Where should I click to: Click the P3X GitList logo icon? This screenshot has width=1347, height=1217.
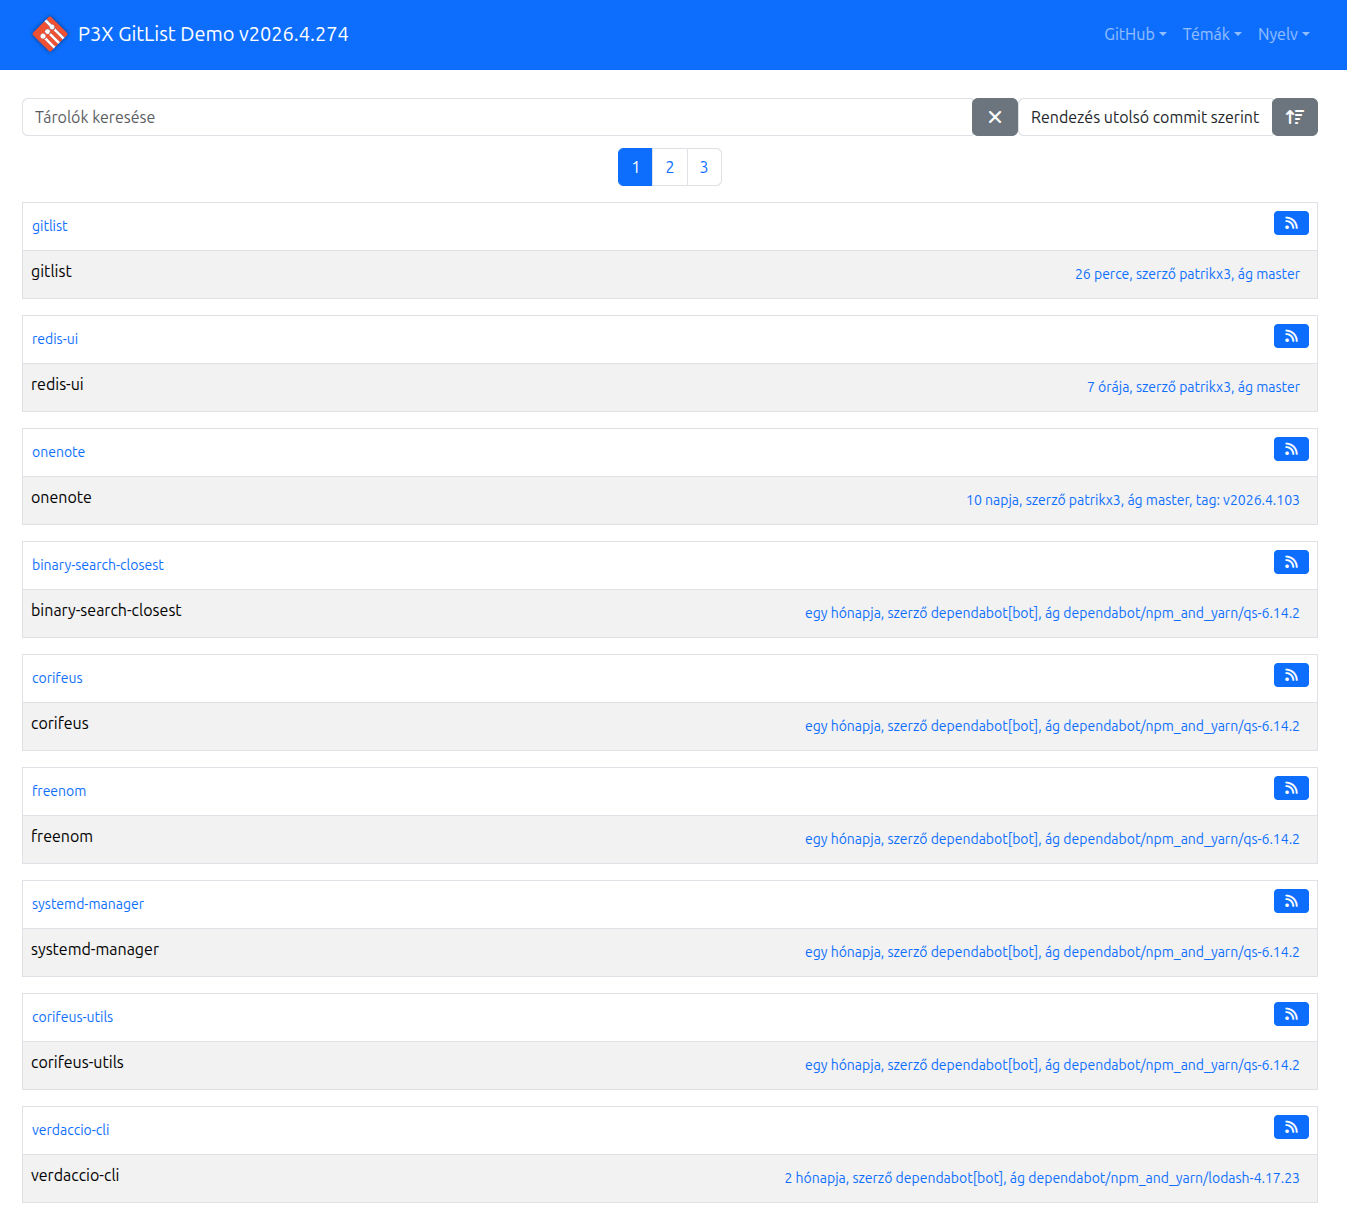click(x=49, y=34)
